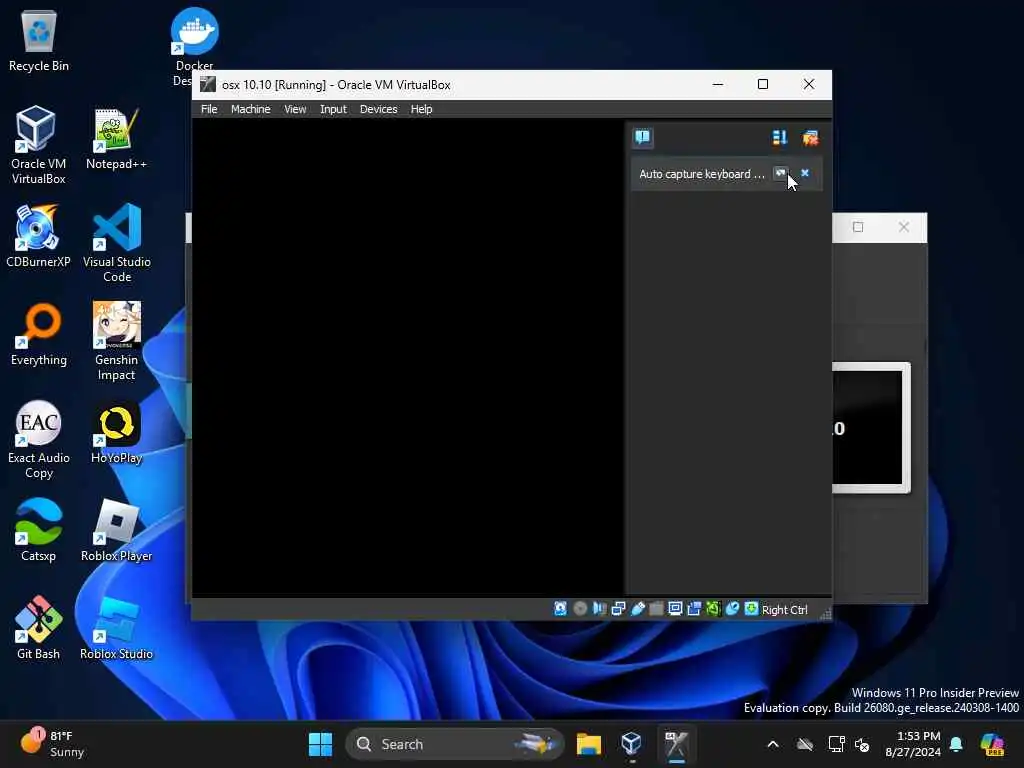Click the network adapters status icon
This screenshot has height=768, width=1024.
point(618,609)
